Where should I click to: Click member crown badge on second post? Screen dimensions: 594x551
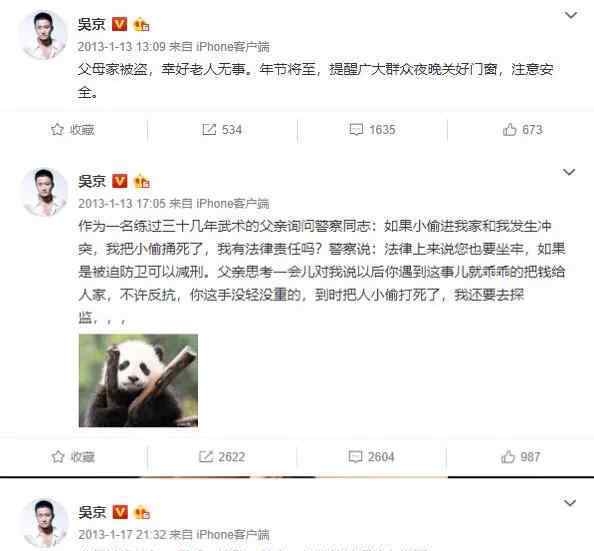click(x=142, y=181)
